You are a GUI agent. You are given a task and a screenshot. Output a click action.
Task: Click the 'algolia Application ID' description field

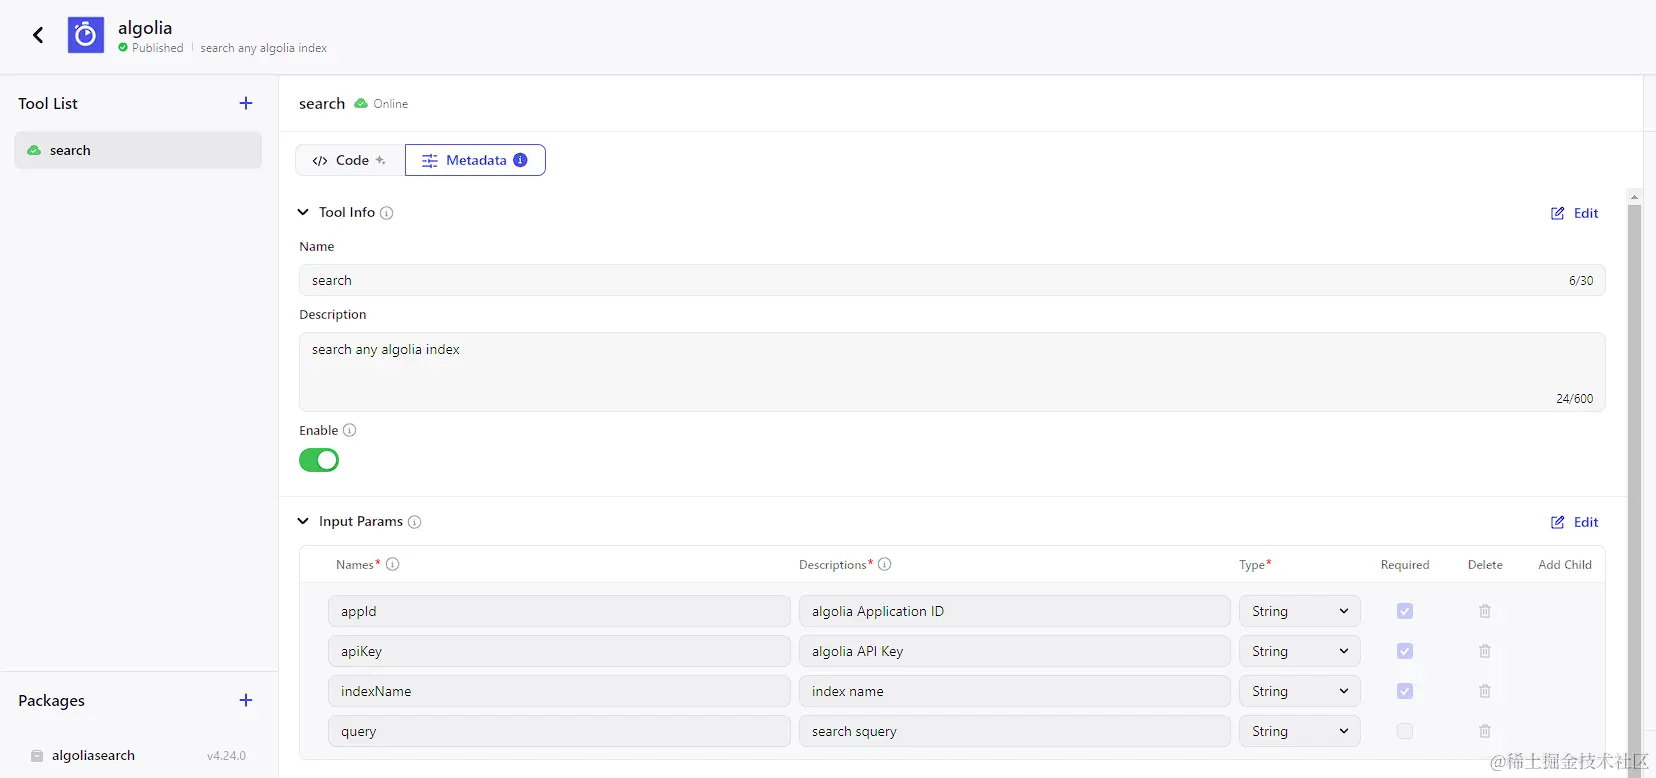click(1015, 611)
